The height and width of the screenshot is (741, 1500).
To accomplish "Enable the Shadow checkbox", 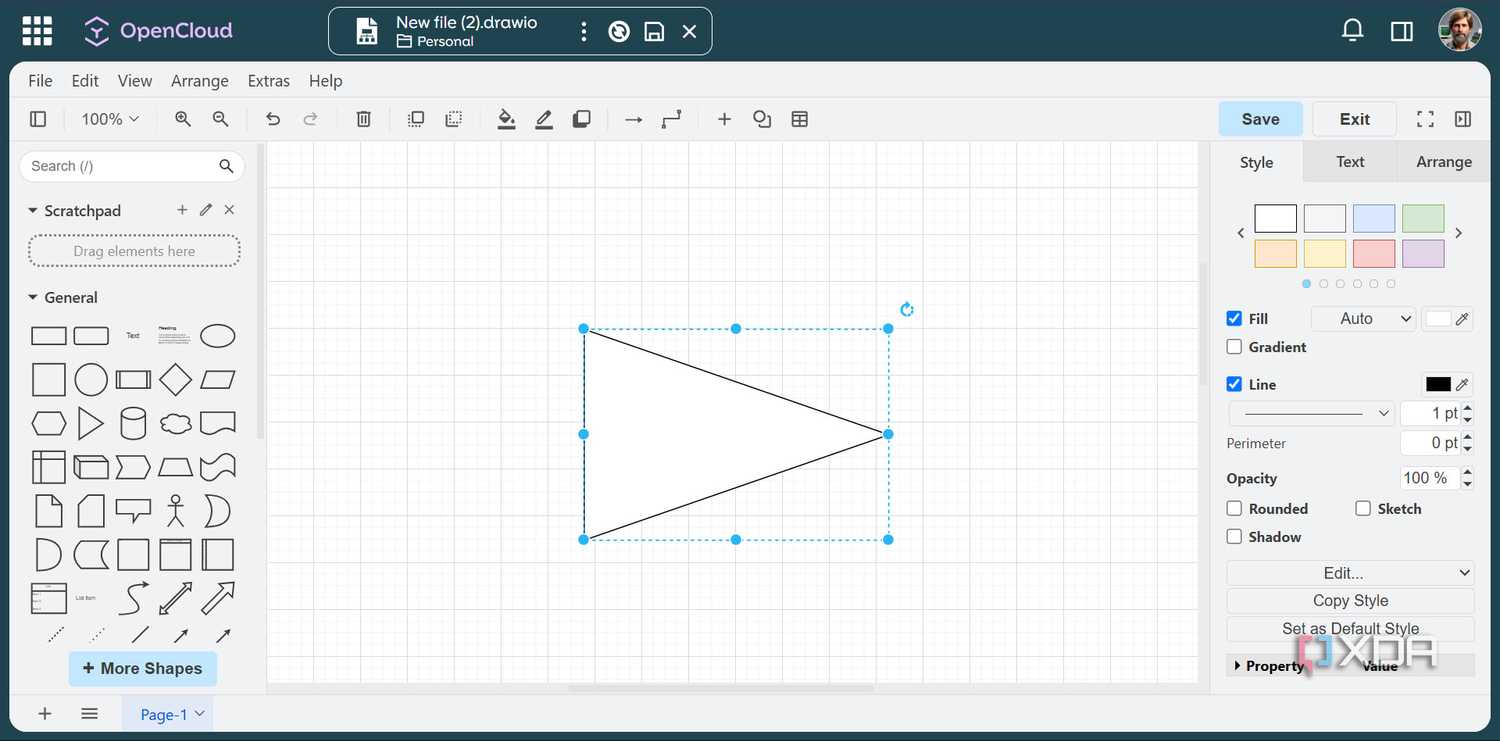I will (1234, 537).
